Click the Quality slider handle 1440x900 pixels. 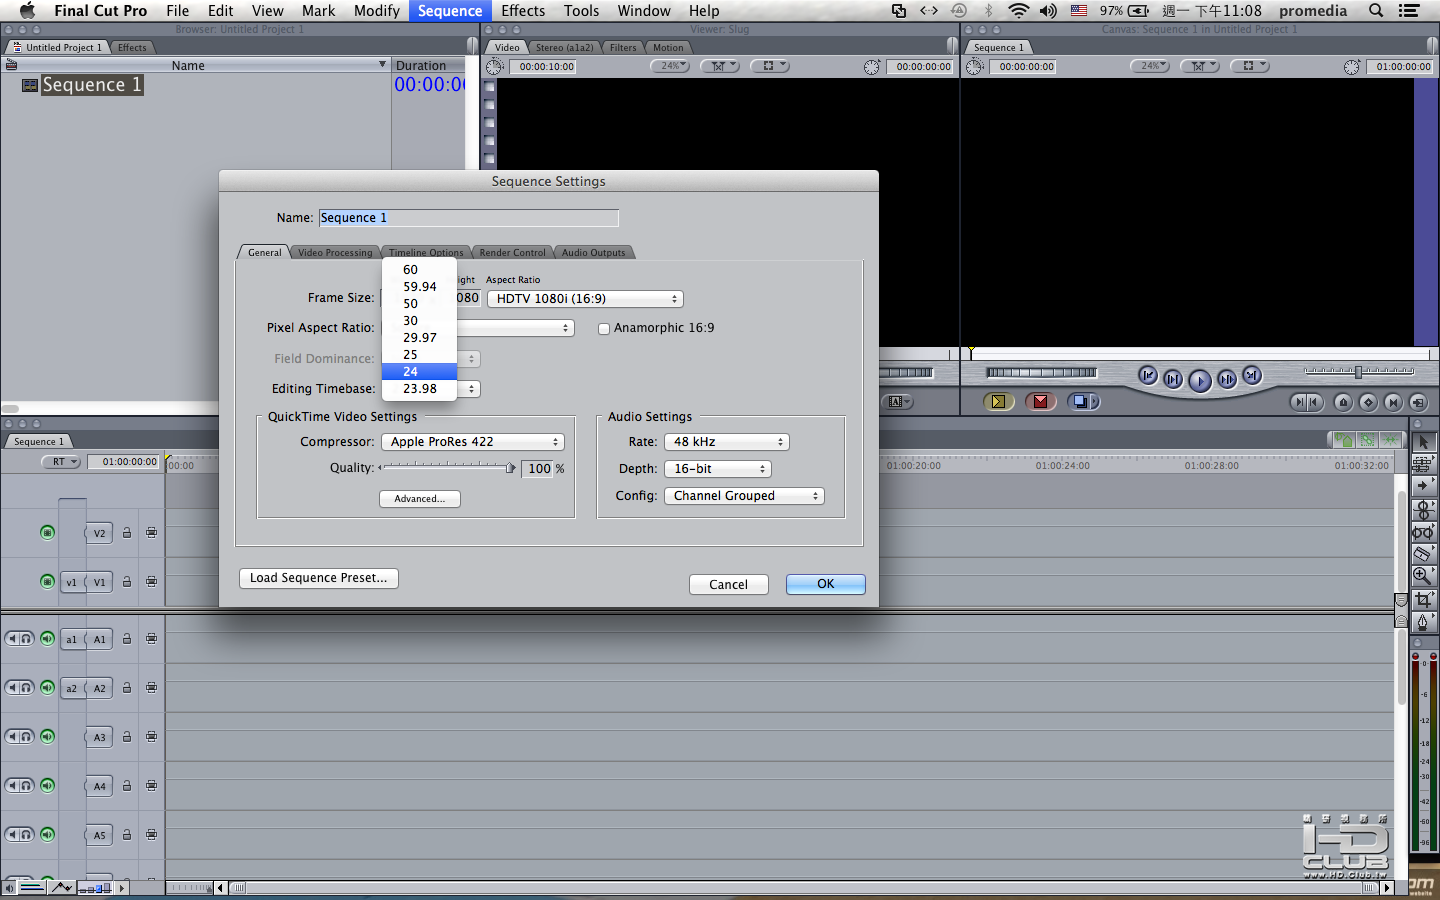(x=510, y=468)
